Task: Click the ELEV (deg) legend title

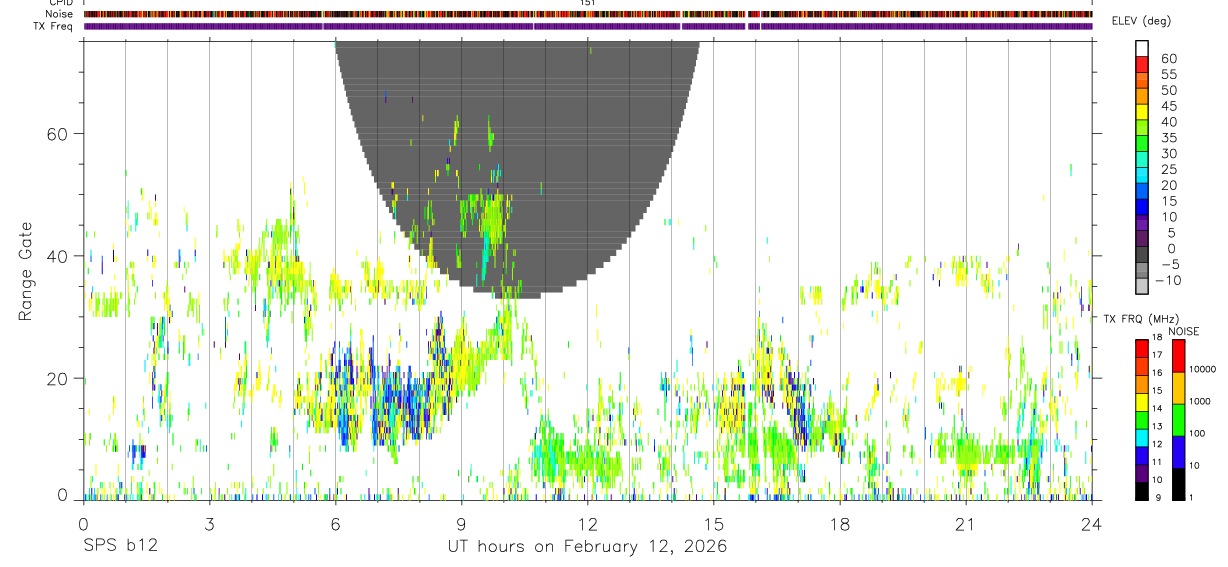Action: (x=1141, y=21)
